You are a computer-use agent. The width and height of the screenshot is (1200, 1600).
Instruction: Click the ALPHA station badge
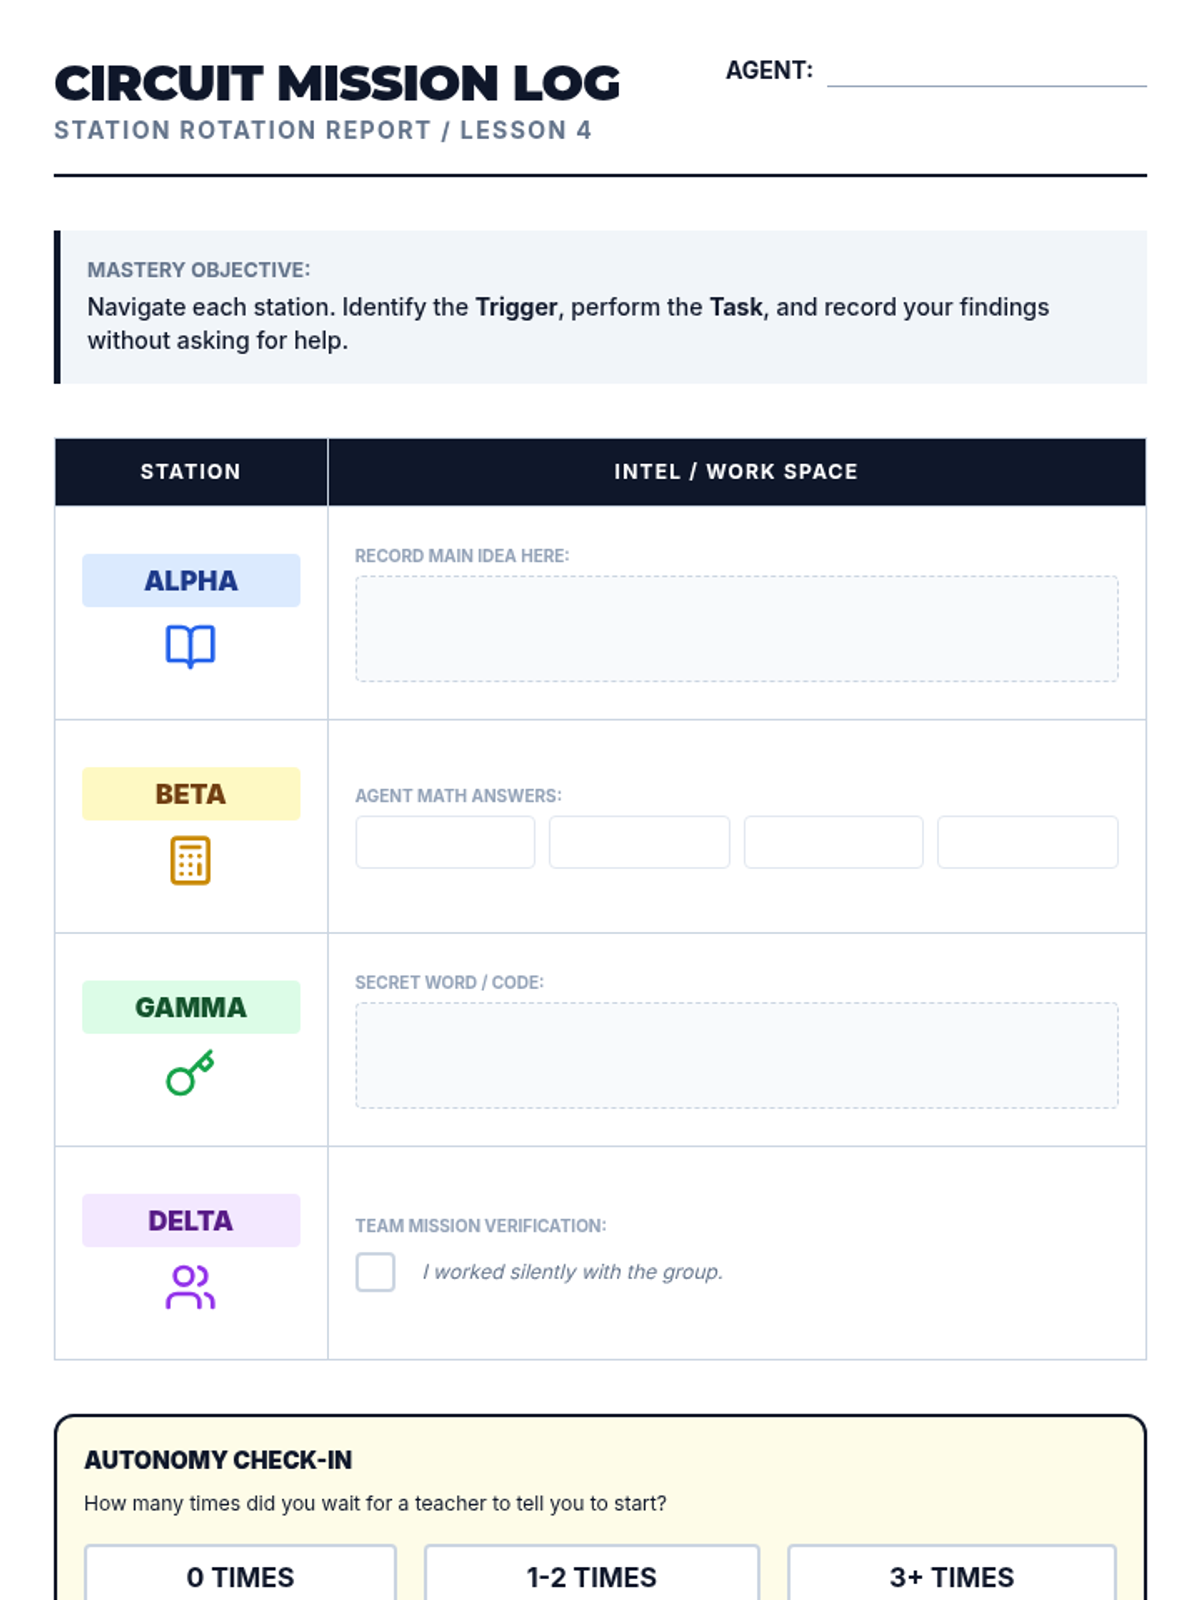[x=191, y=581]
